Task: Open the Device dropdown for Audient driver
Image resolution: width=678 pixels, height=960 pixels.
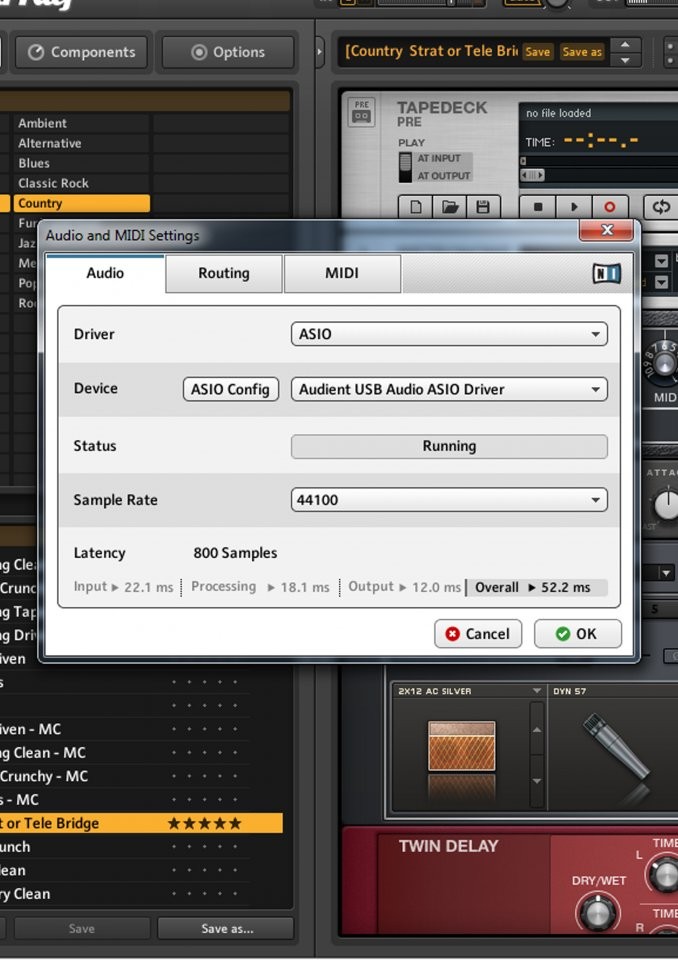Action: click(x=449, y=389)
